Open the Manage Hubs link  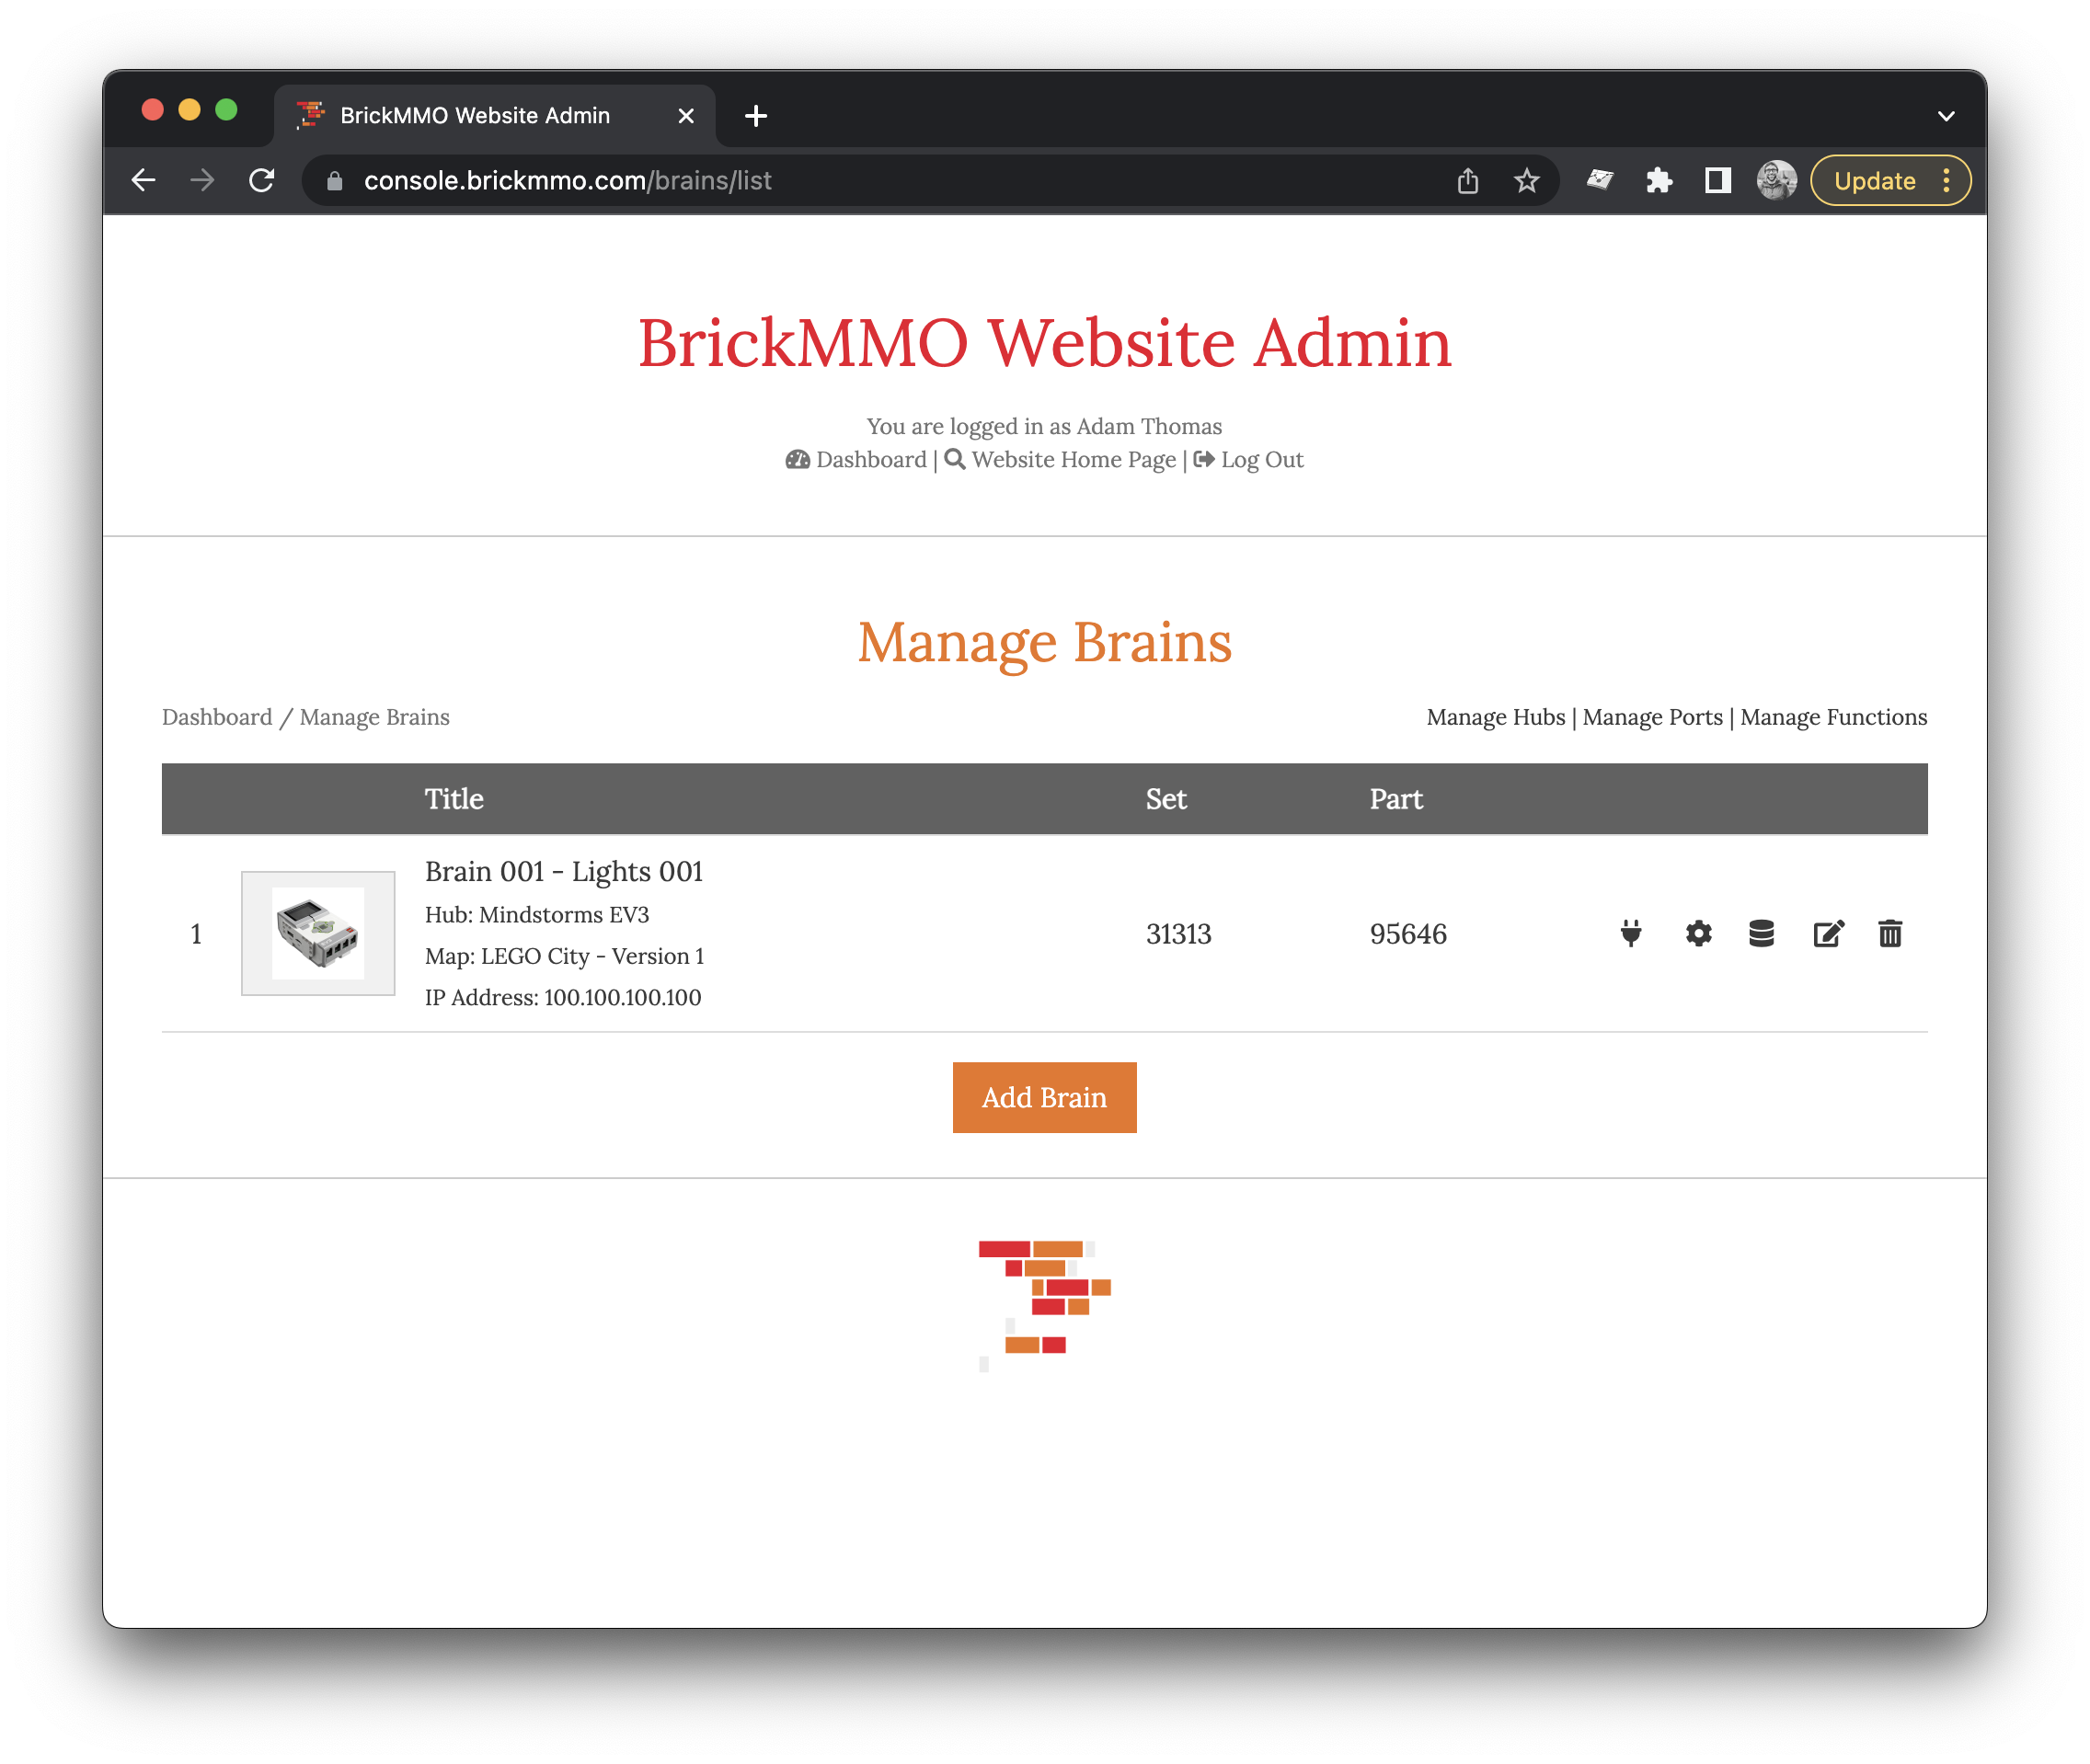(1495, 717)
